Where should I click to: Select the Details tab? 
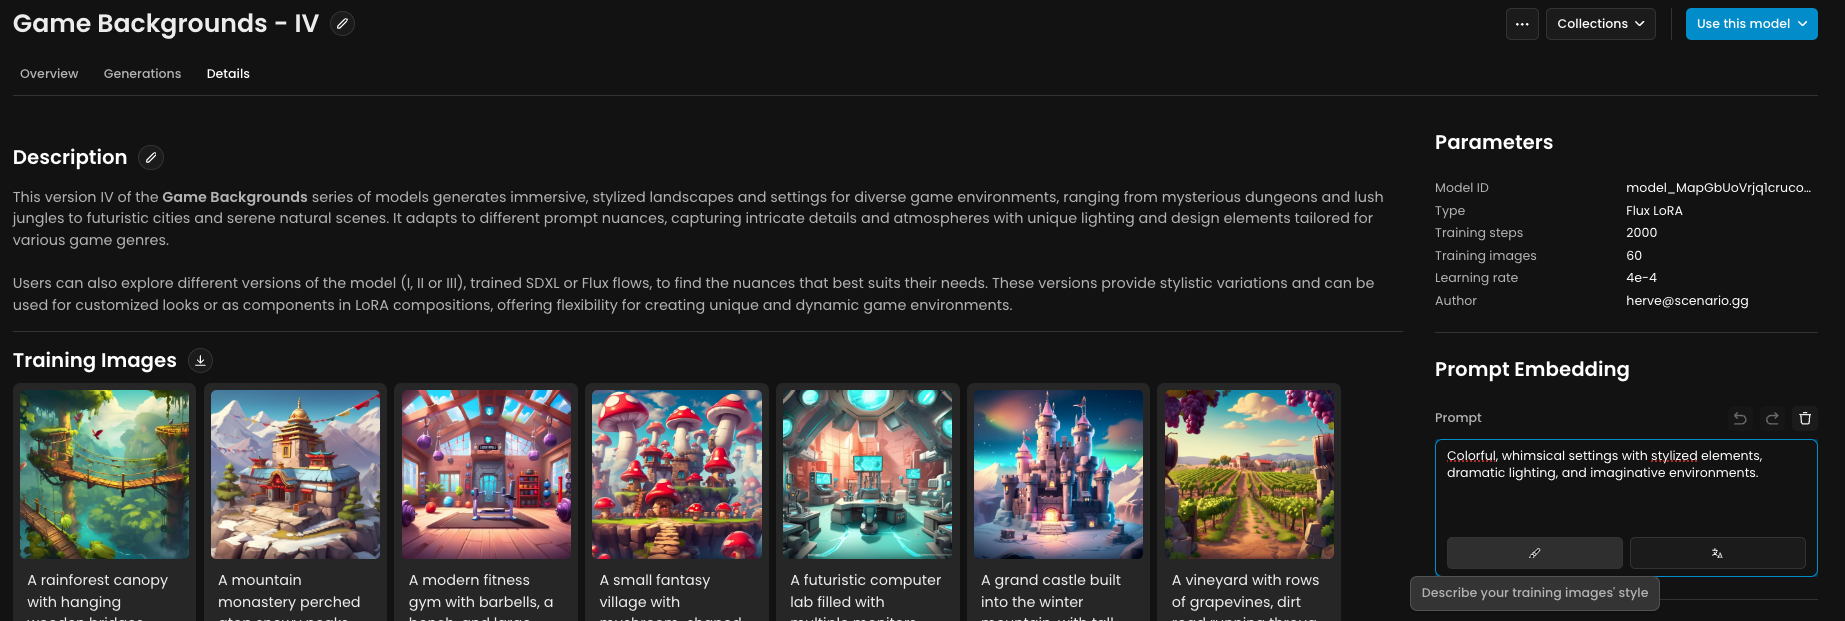click(x=228, y=74)
